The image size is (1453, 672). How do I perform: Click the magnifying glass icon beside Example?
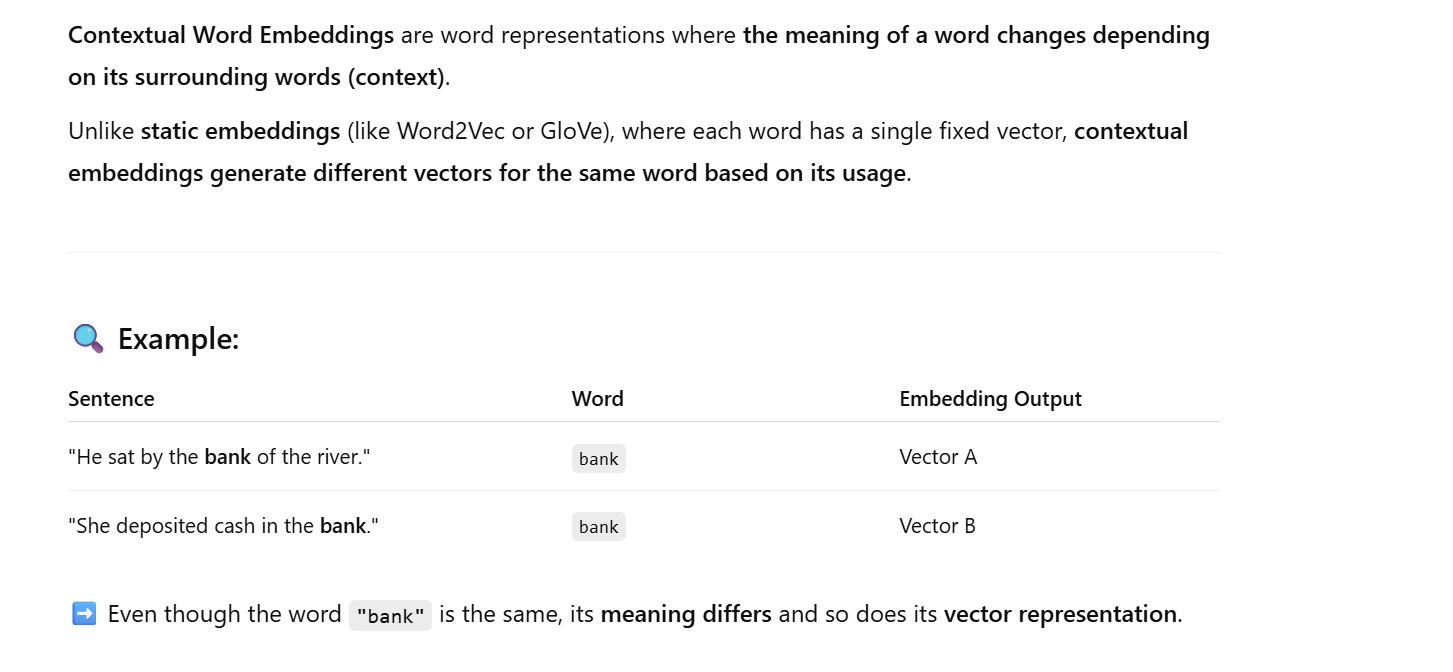[x=88, y=339]
